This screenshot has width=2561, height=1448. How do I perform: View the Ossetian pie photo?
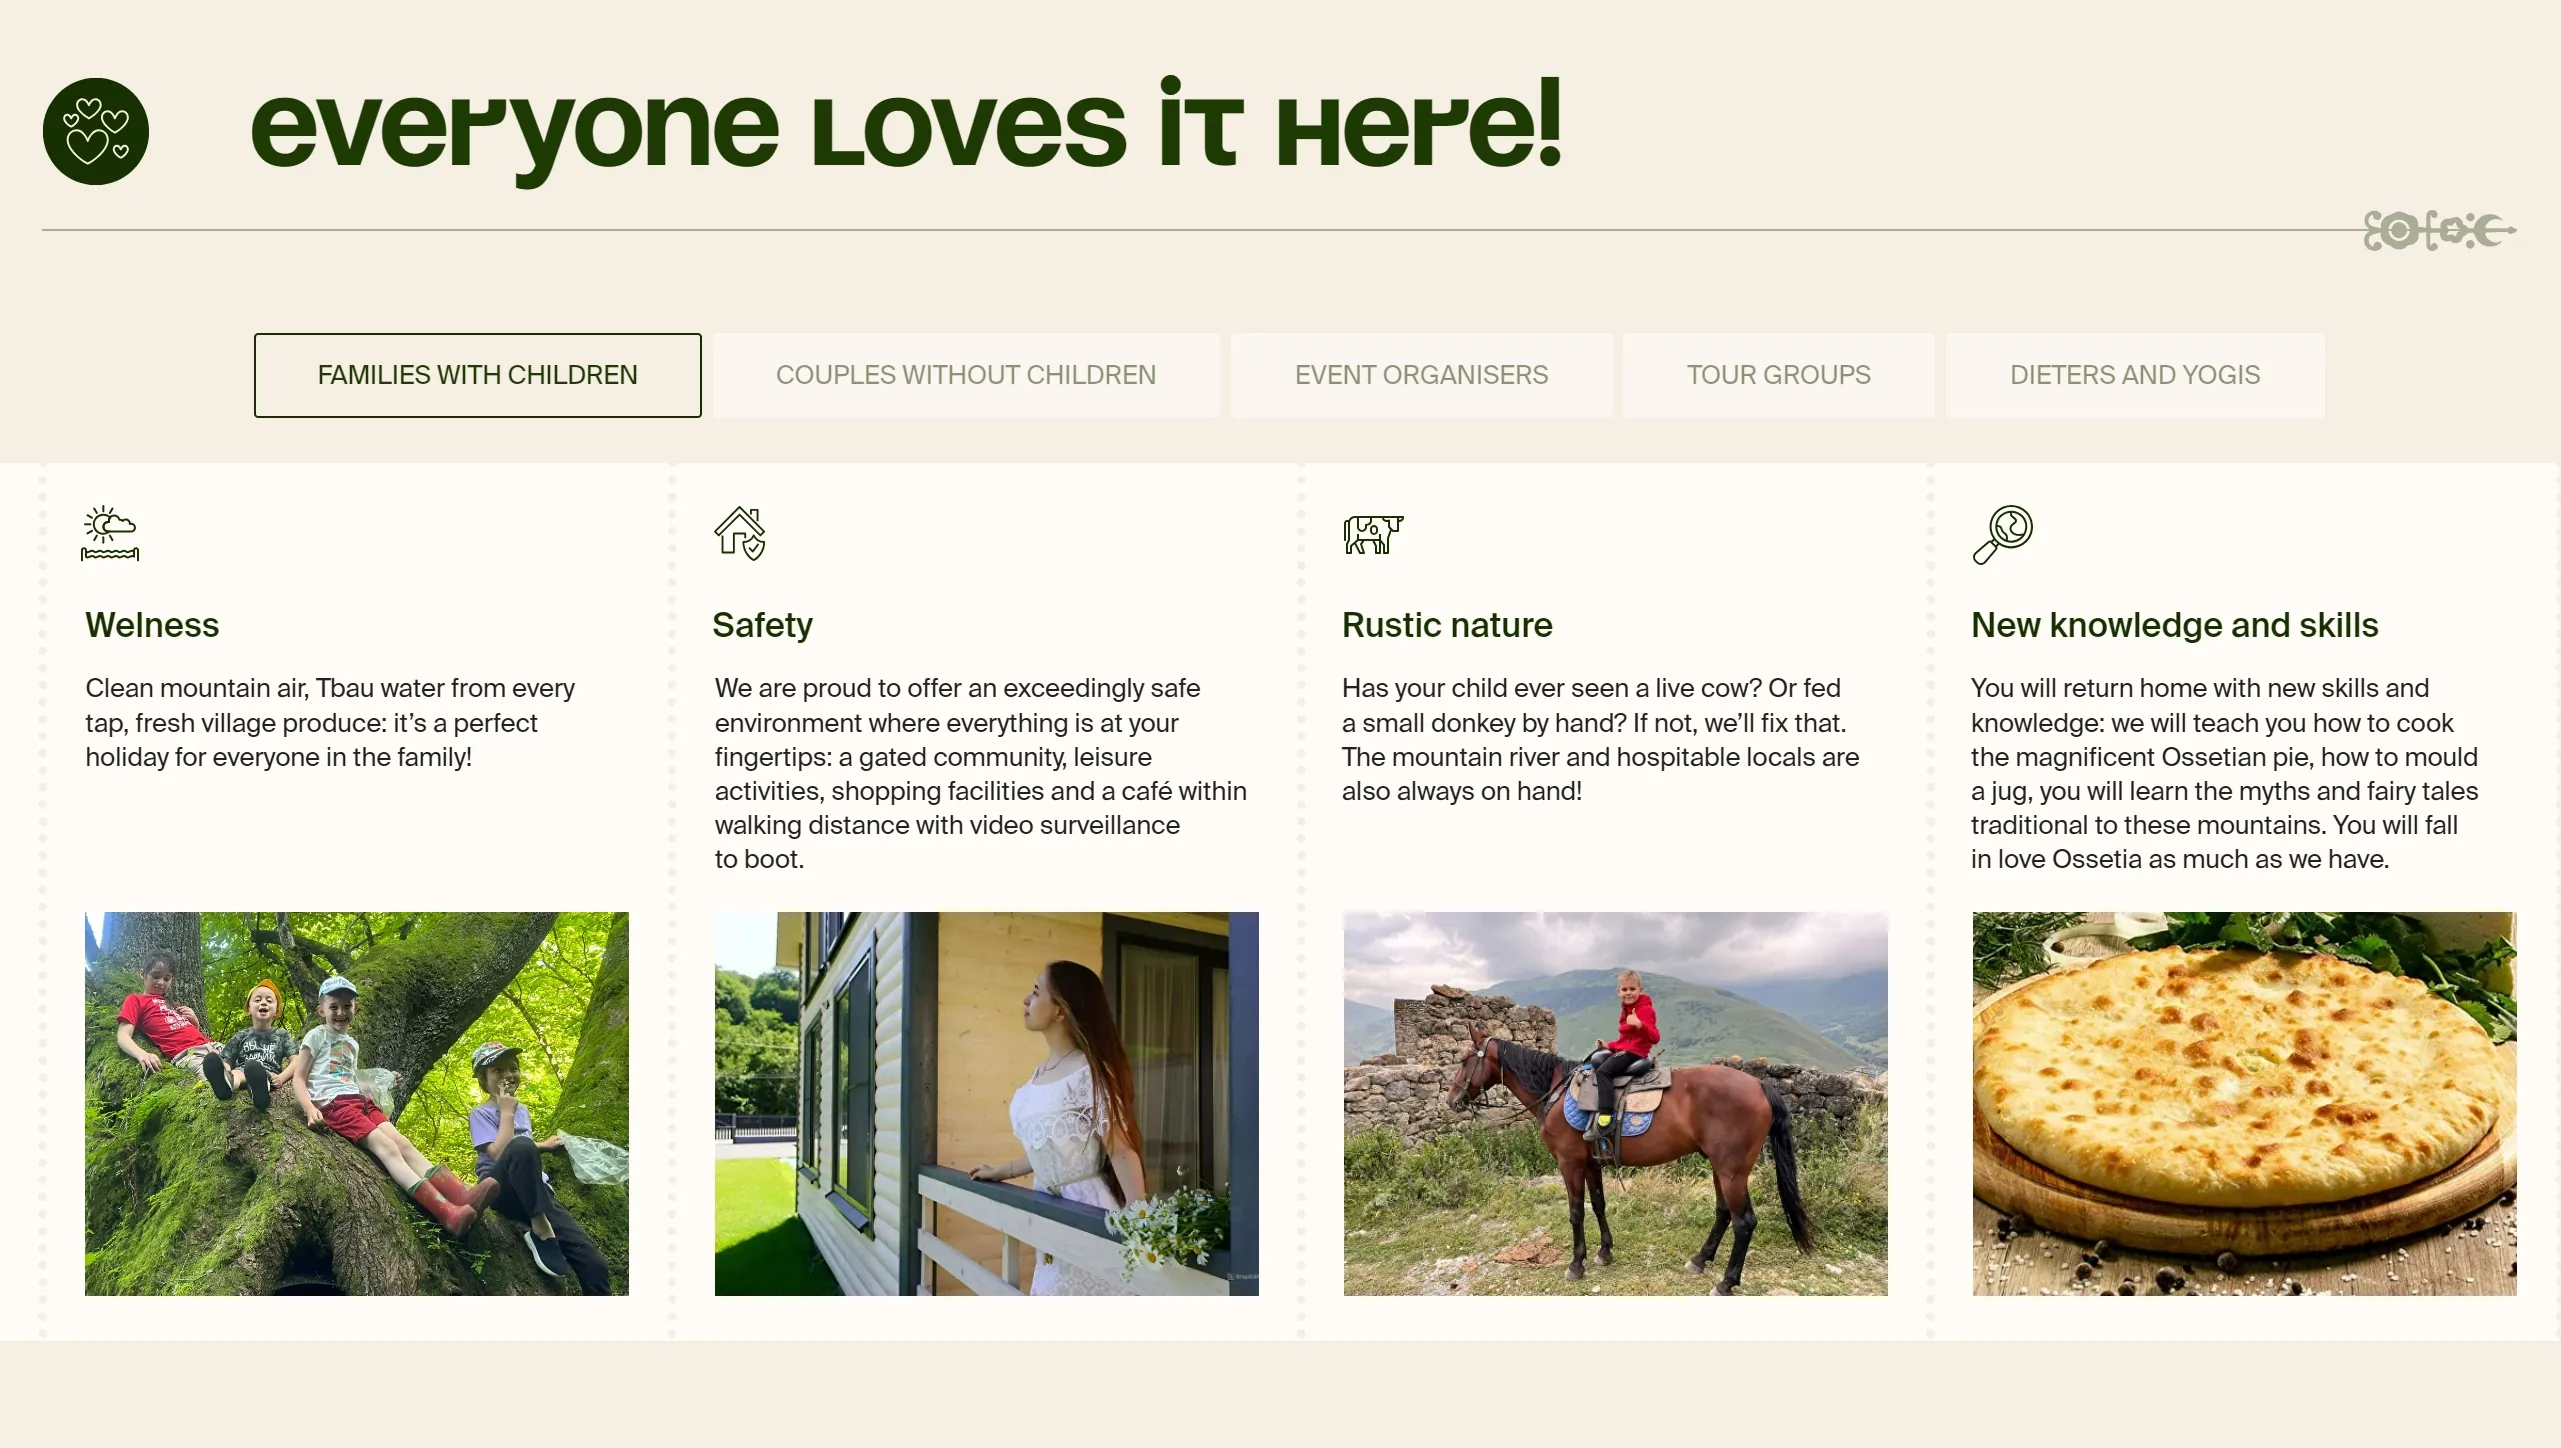2245,1104
